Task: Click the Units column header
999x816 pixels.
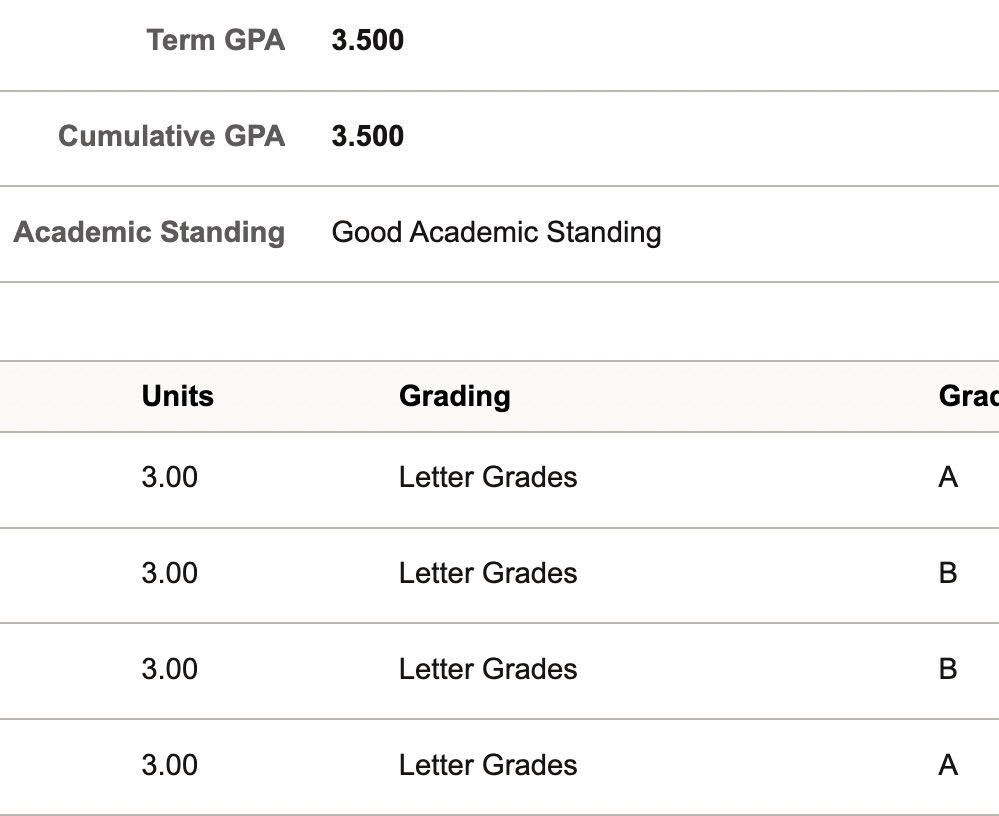Action: pos(177,396)
